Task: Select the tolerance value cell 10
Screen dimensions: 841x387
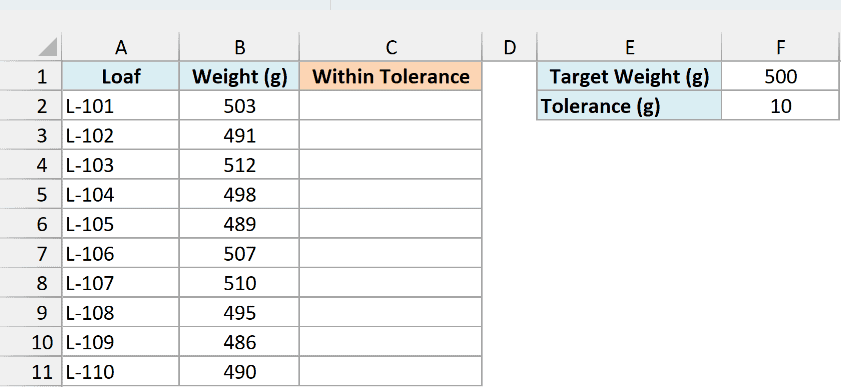Action: (780, 106)
